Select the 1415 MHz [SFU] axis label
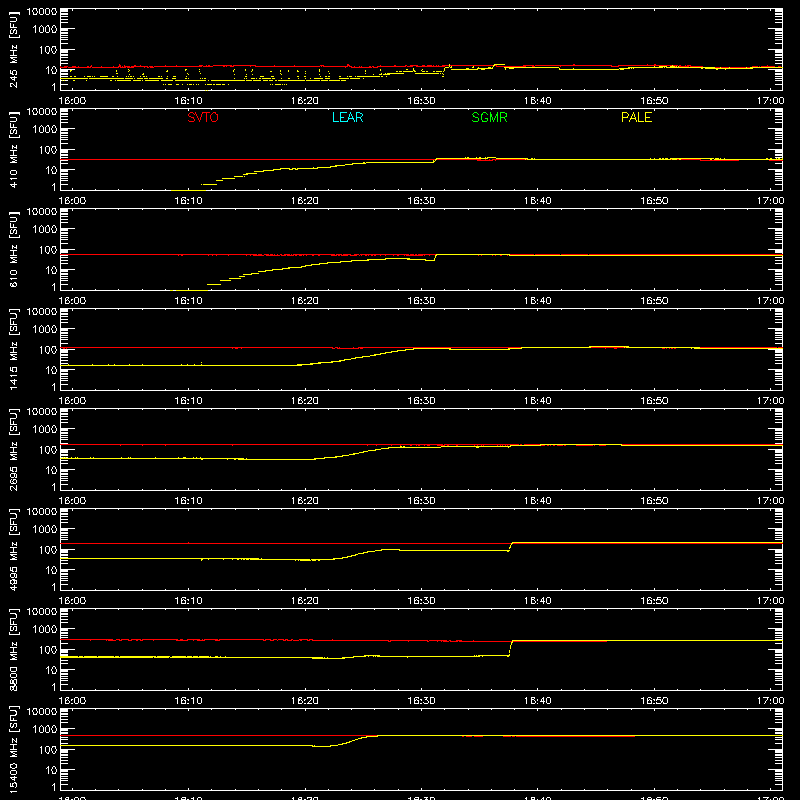The height and width of the screenshot is (800, 800). pyautogui.click(x=14, y=349)
